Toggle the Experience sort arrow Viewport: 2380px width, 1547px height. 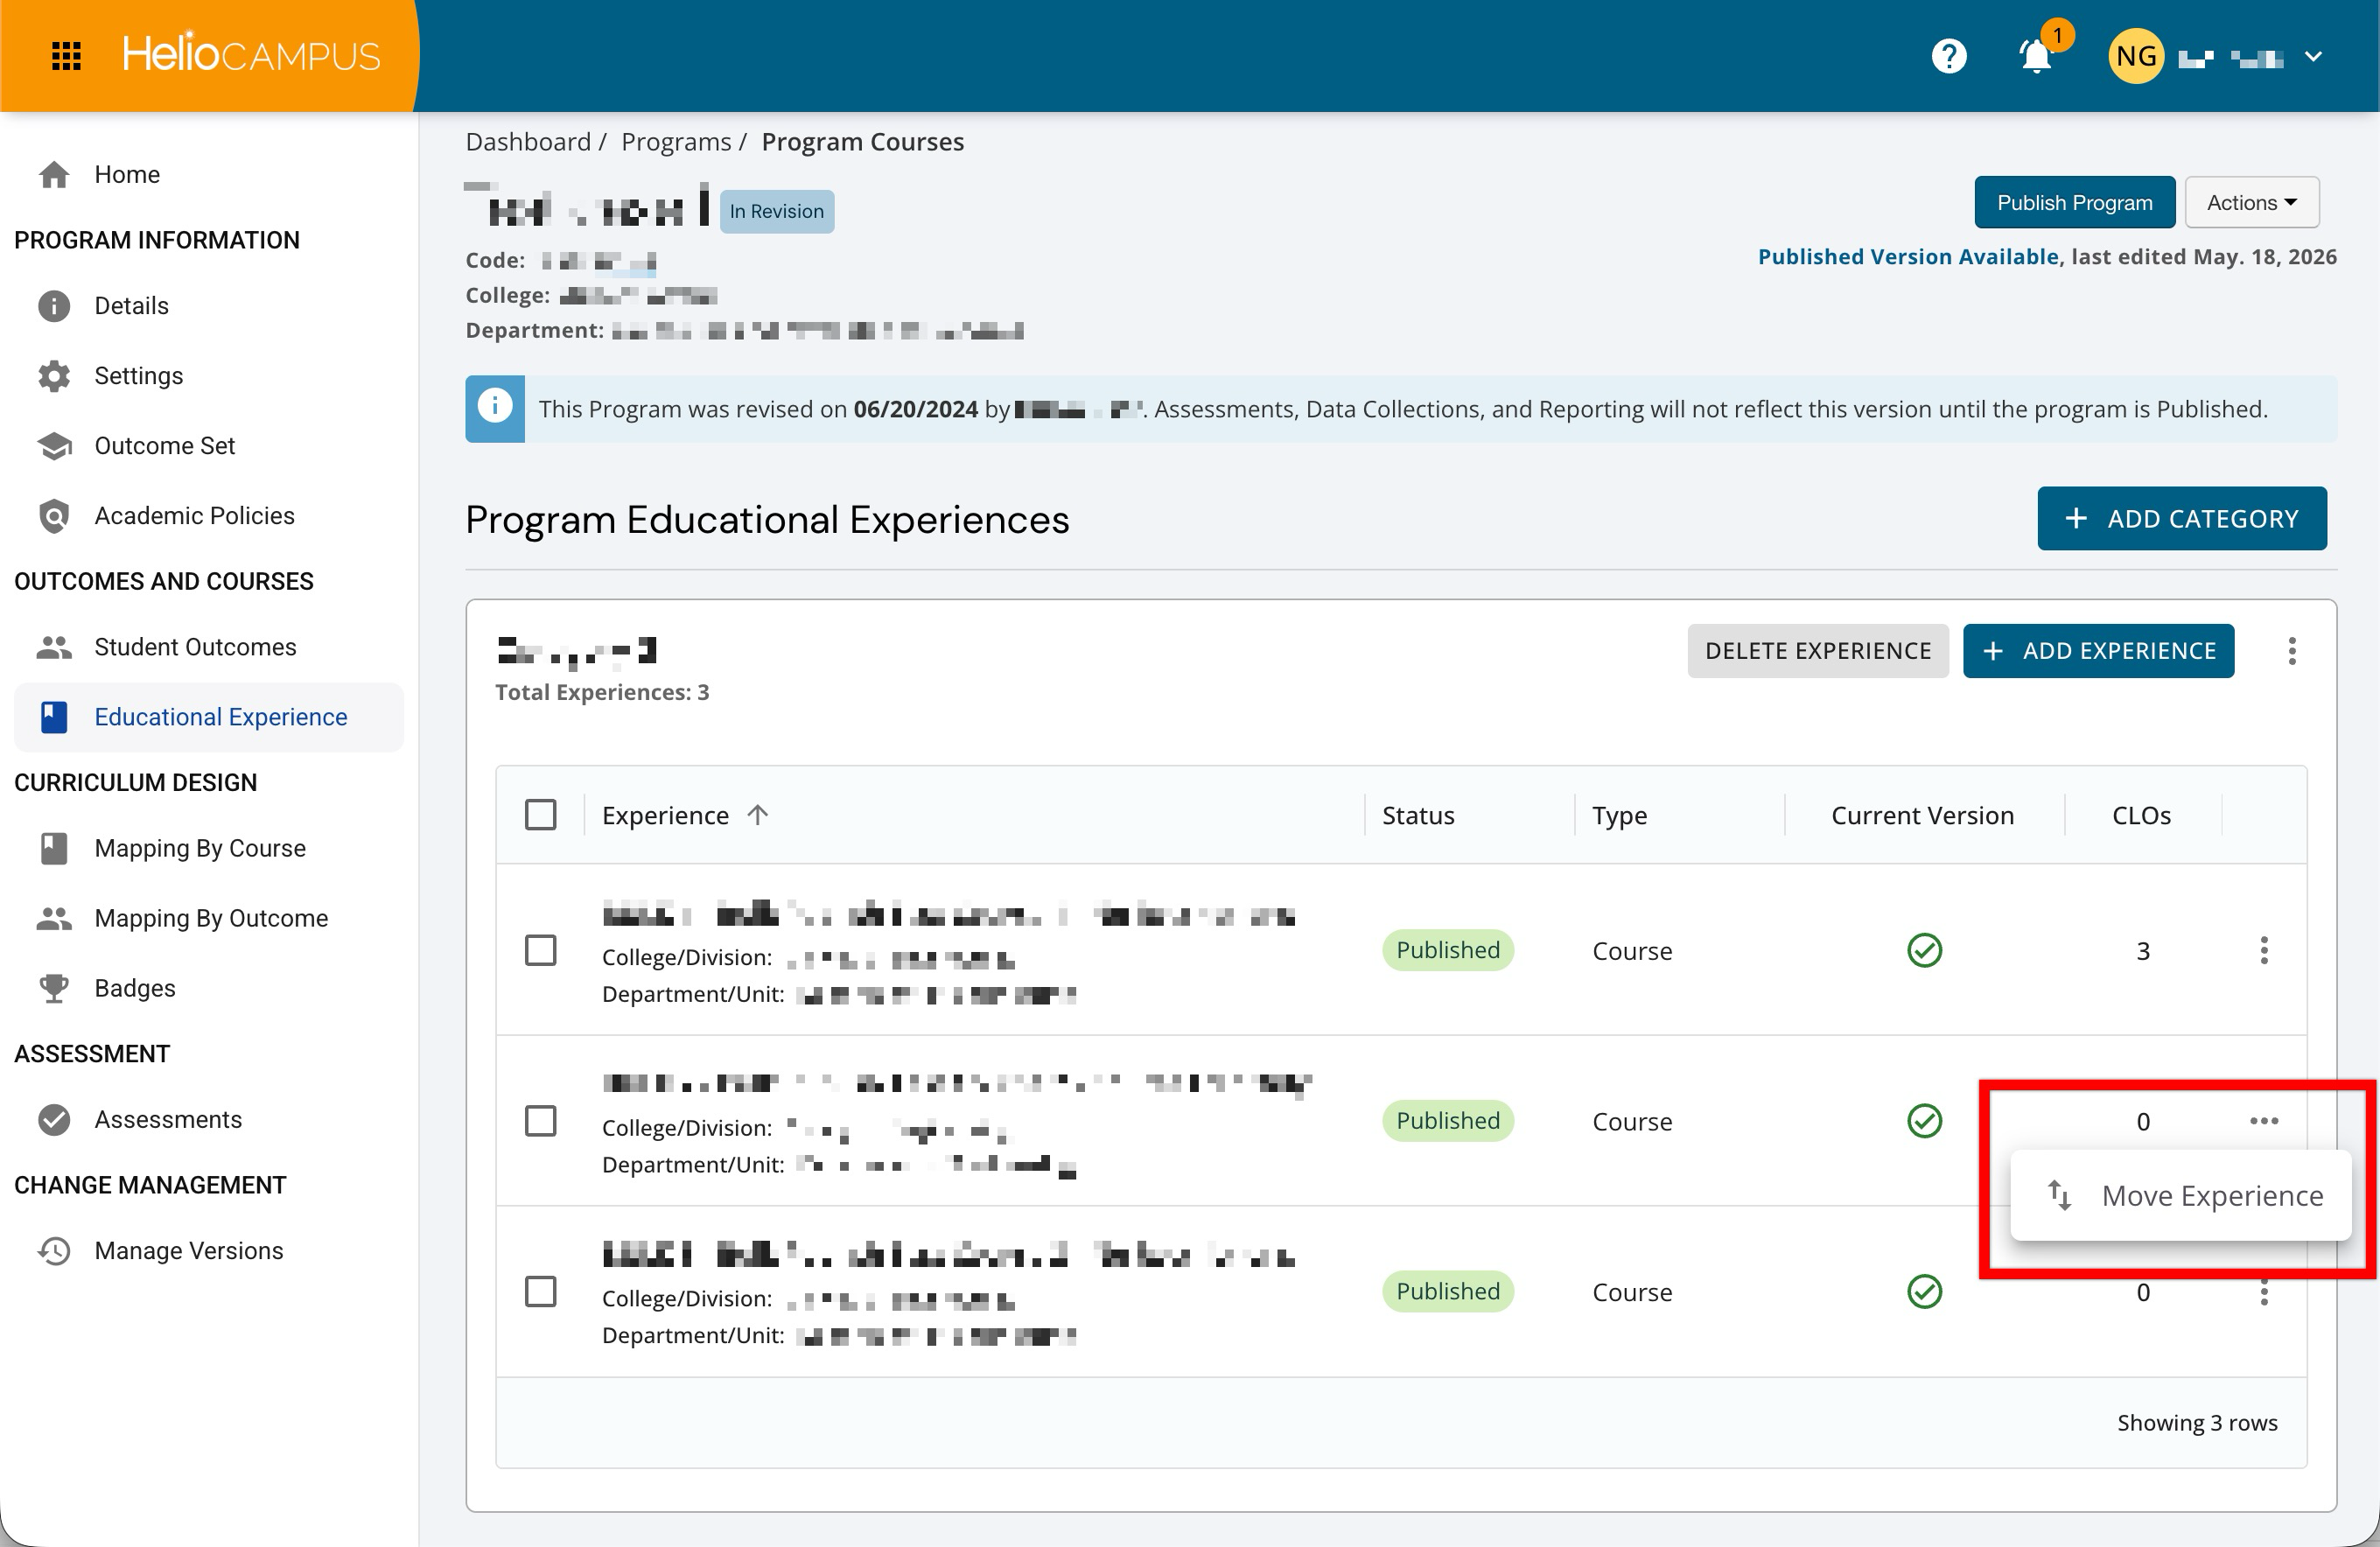click(x=758, y=815)
